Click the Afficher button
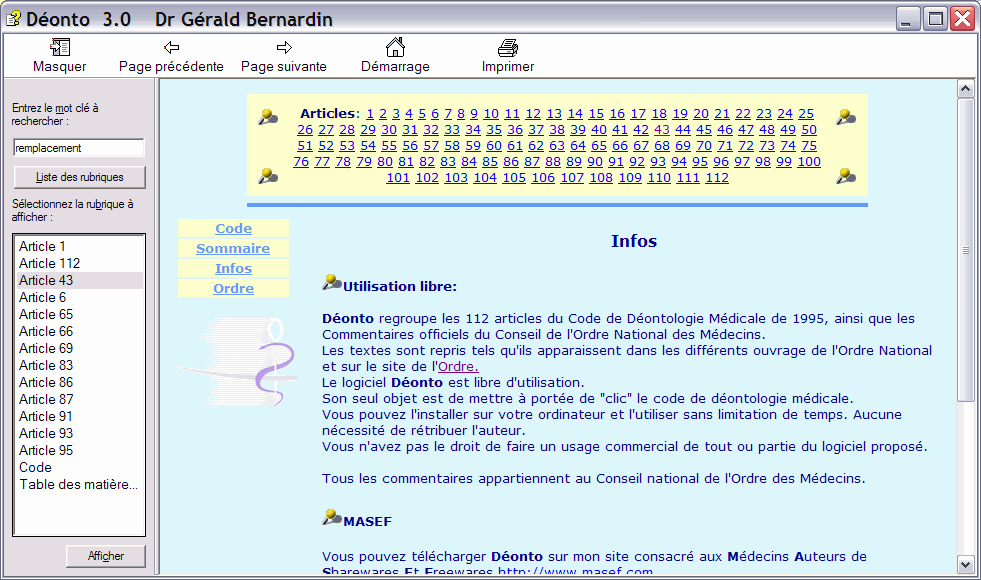This screenshot has width=981, height=580. (106, 556)
